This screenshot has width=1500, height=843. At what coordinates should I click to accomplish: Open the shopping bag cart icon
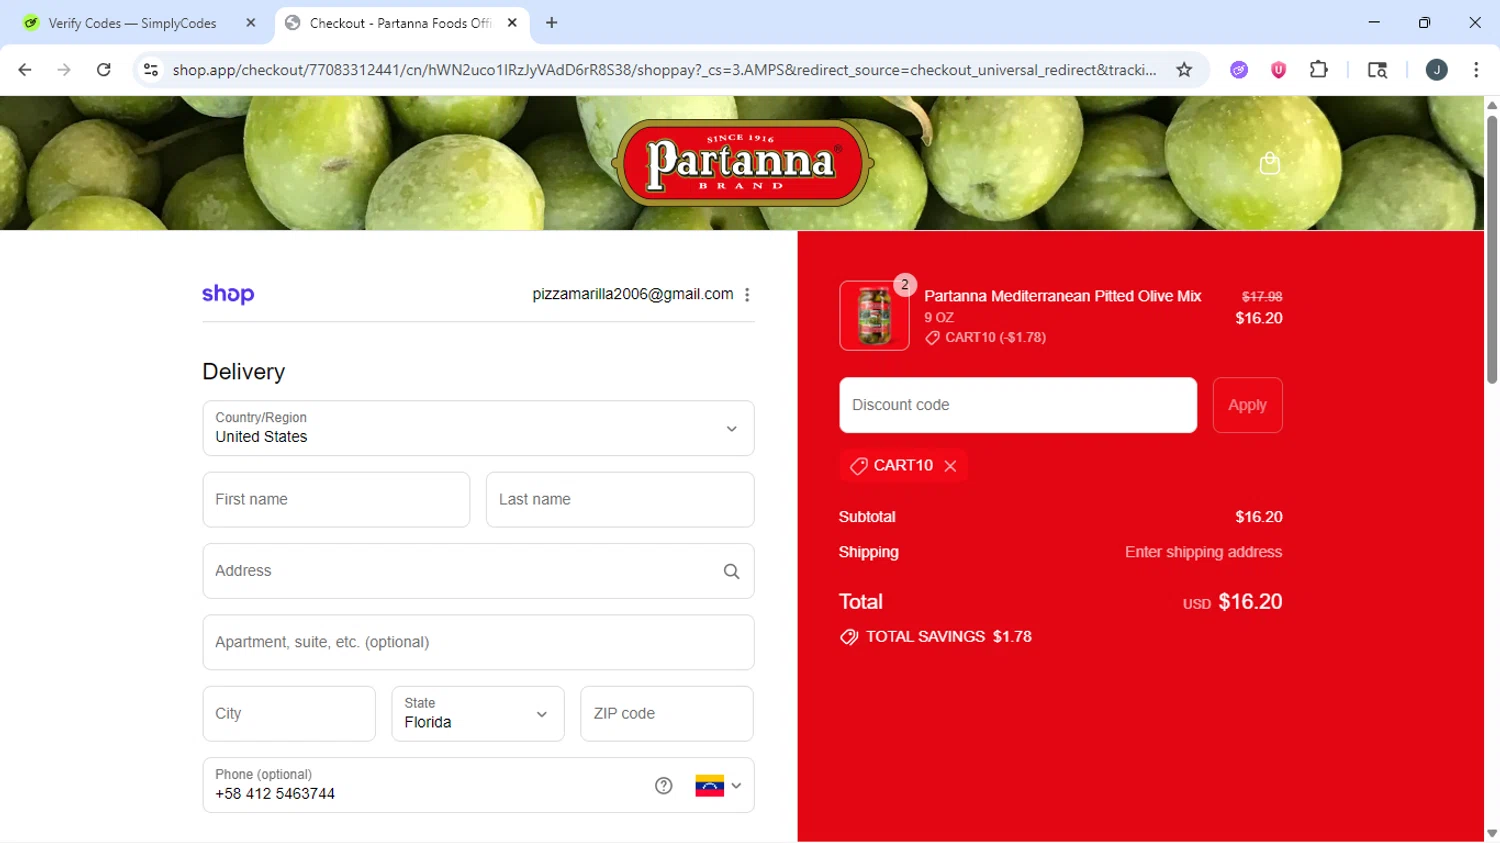point(1270,163)
